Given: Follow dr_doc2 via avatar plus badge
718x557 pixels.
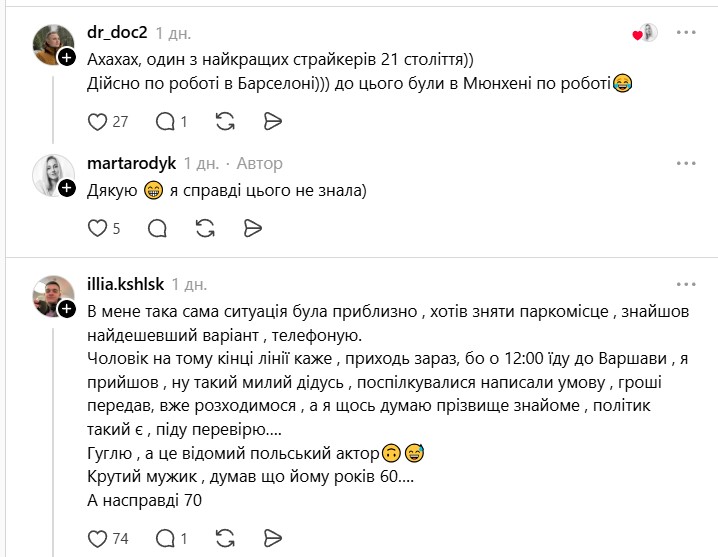Looking at the screenshot, I should click(x=67, y=58).
